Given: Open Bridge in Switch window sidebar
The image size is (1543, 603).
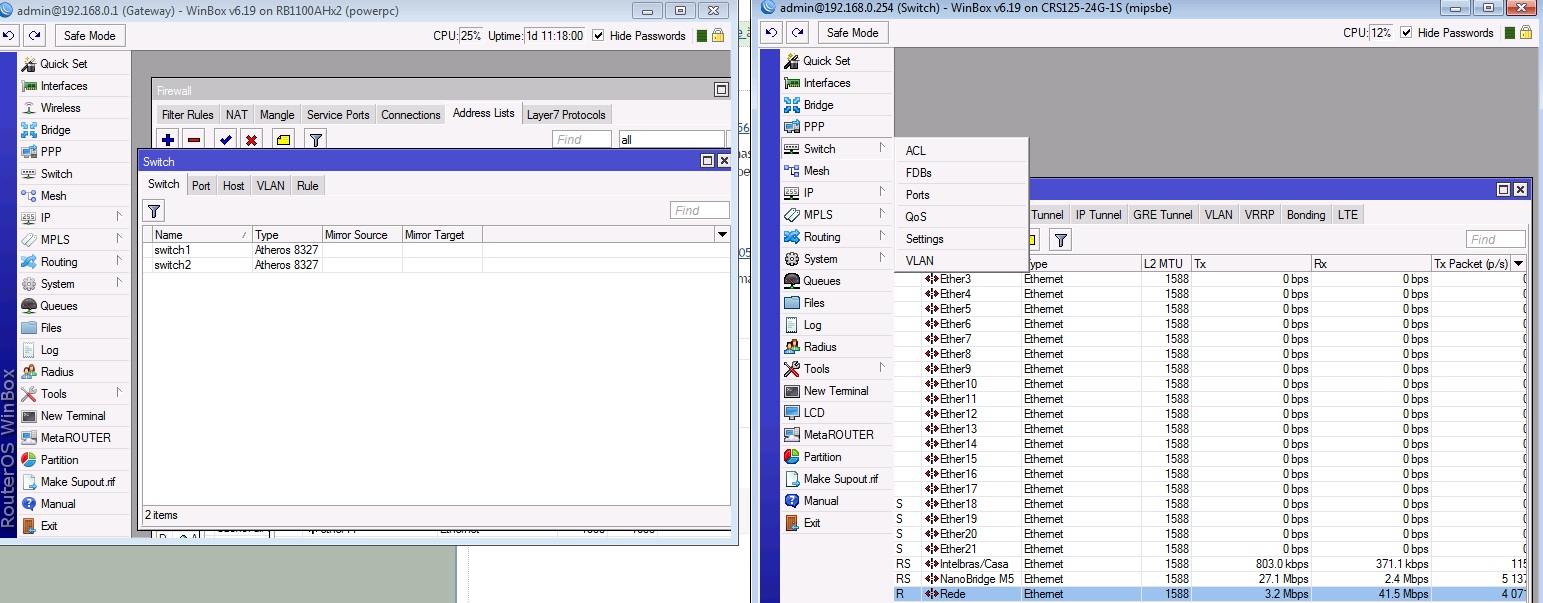Looking at the screenshot, I should coord(818,105).
